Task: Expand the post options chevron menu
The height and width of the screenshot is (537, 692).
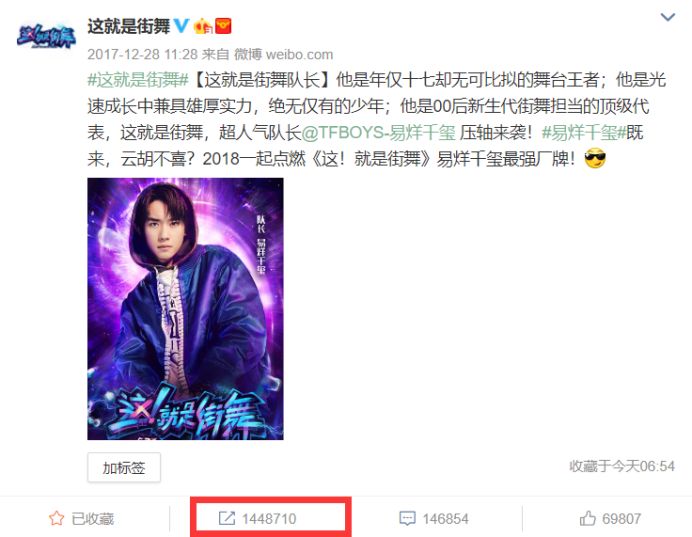Action: point(667,17)
